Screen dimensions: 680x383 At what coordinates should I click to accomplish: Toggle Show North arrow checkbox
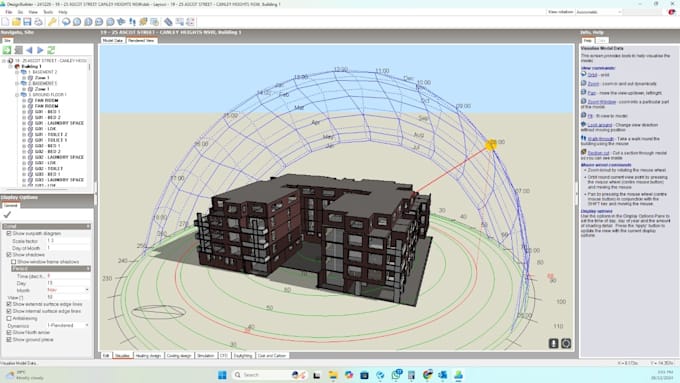(x=9, y=332)
